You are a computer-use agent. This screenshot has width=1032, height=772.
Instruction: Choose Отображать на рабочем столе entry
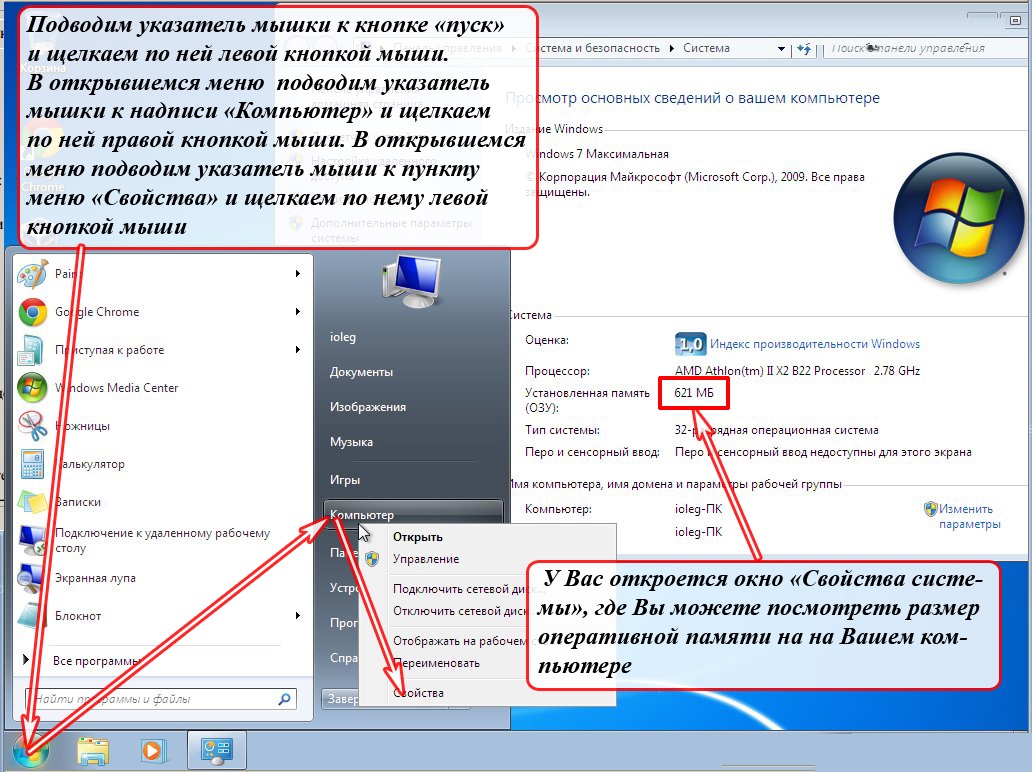point(469,641)
